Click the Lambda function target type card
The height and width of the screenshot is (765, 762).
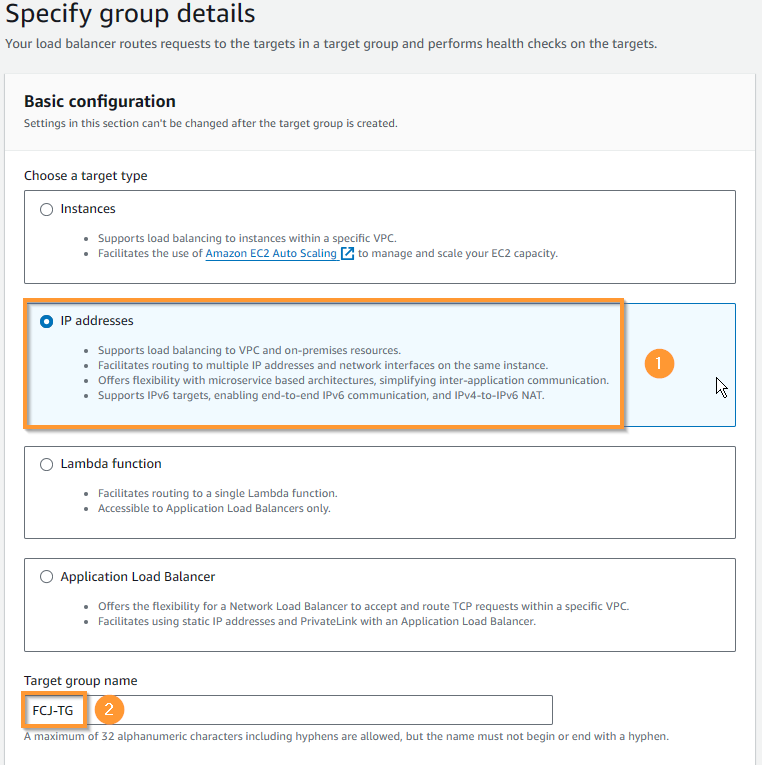point(380,492)
